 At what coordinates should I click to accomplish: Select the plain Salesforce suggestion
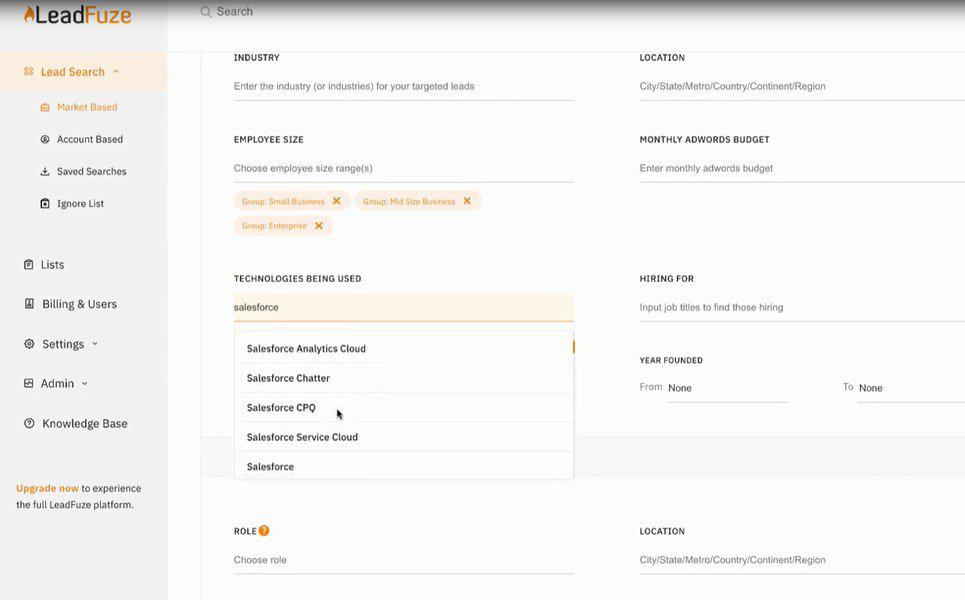tap(404, 466)
